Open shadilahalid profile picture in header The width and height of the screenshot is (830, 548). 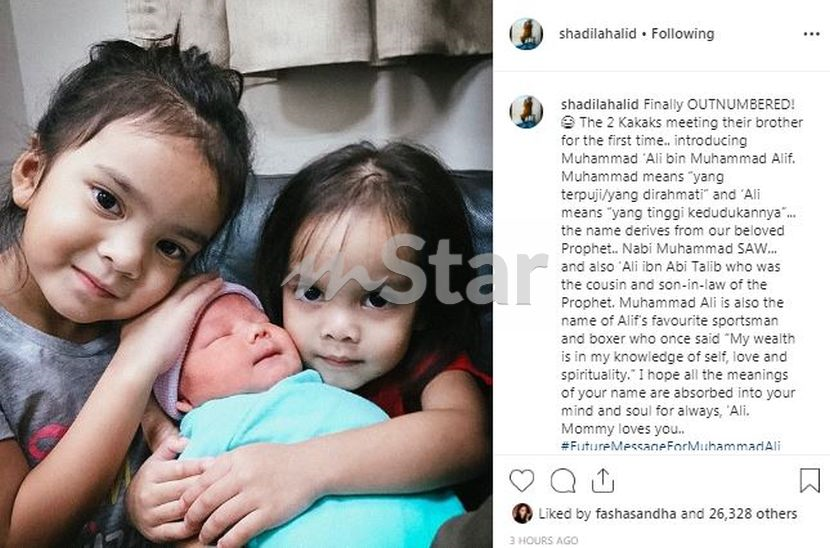[x=526, y=34]
